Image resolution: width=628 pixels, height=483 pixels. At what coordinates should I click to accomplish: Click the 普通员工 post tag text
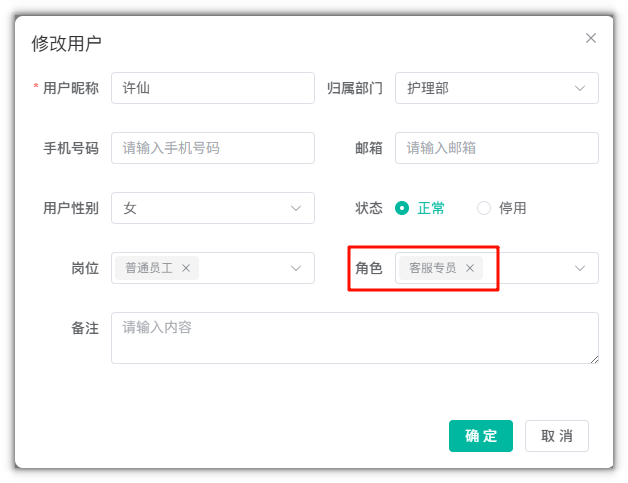point(149,268)
